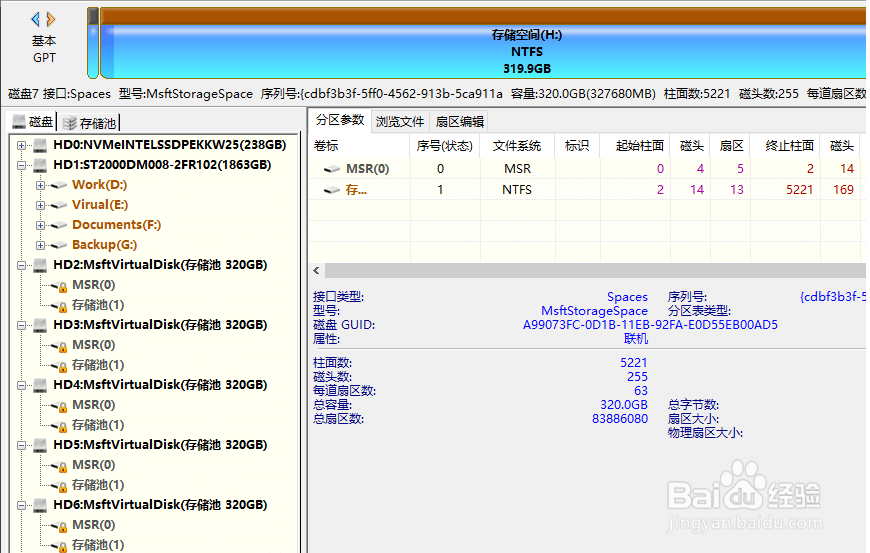Viewport: 870px width, 553px height.
Task: Click locked 存储池(1) icon under HD2
Action: pyautogui.click(x=59, y=306)
